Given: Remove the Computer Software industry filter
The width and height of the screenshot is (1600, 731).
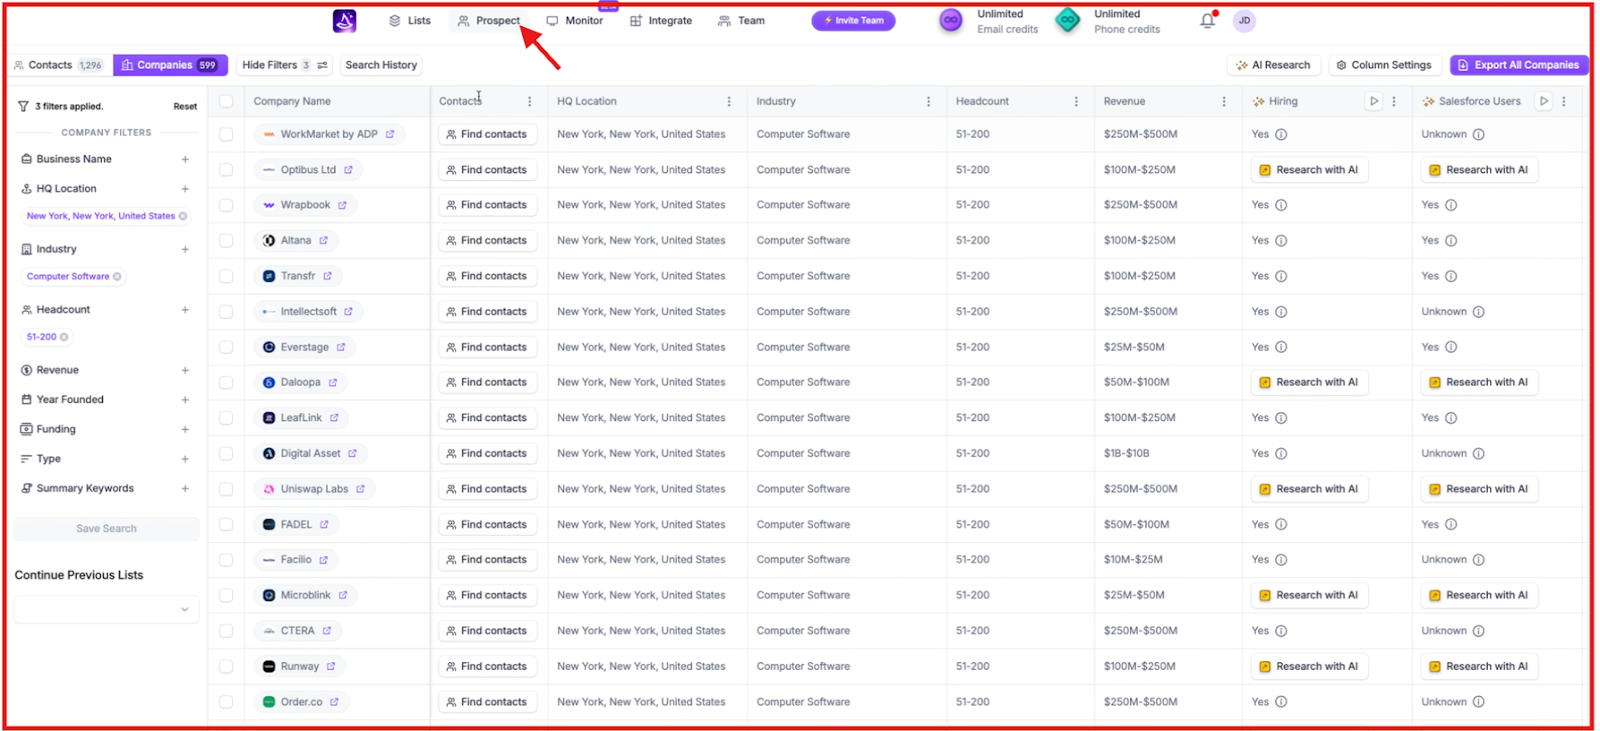Looking at the screenshot, I should [x=117, y=277].
